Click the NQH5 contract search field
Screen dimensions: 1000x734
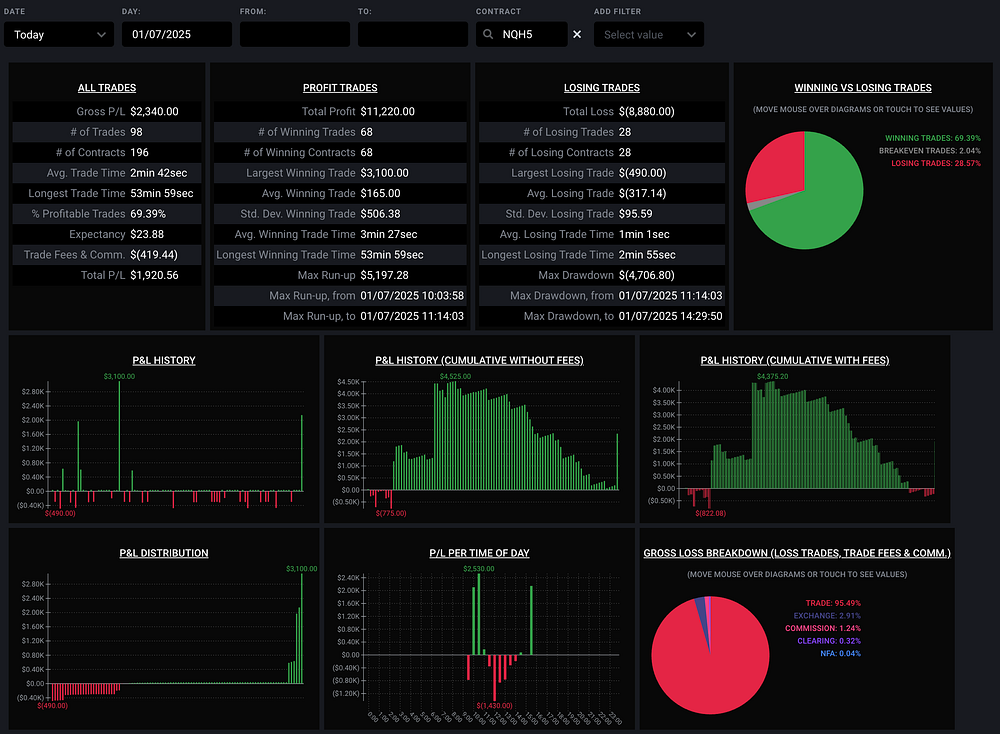pos(522,34)
